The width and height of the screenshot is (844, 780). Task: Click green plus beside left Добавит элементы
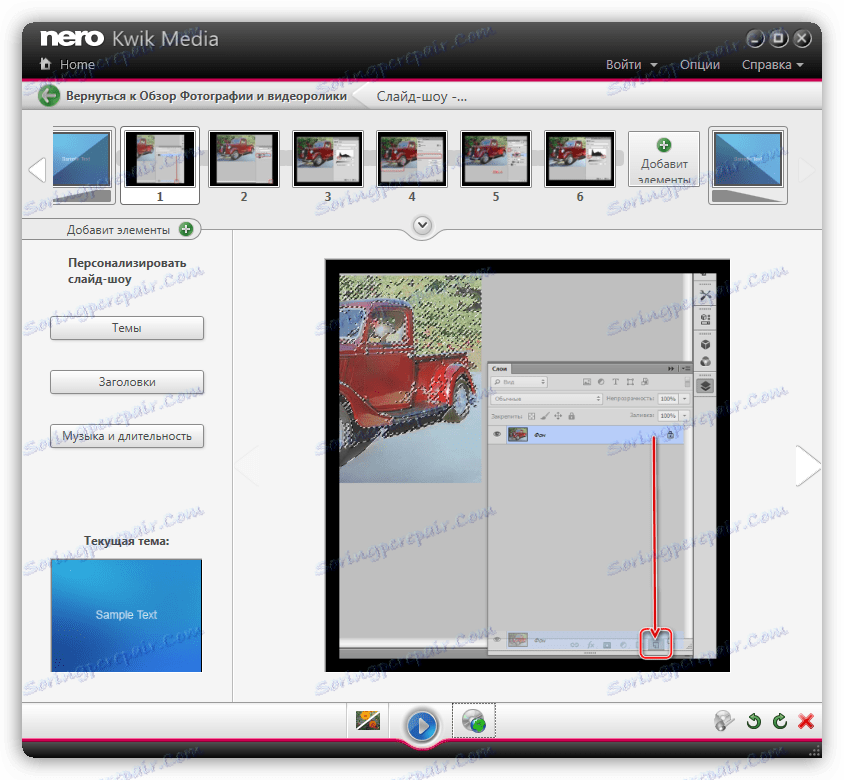[x=185, y=229]
